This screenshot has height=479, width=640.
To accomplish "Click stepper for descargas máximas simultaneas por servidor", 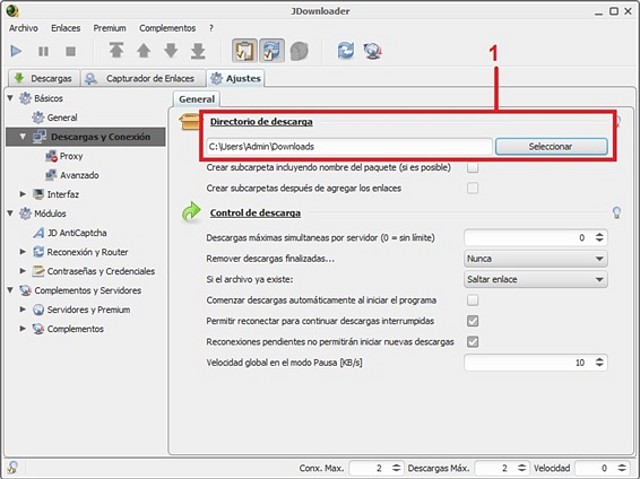I will 599,237.
